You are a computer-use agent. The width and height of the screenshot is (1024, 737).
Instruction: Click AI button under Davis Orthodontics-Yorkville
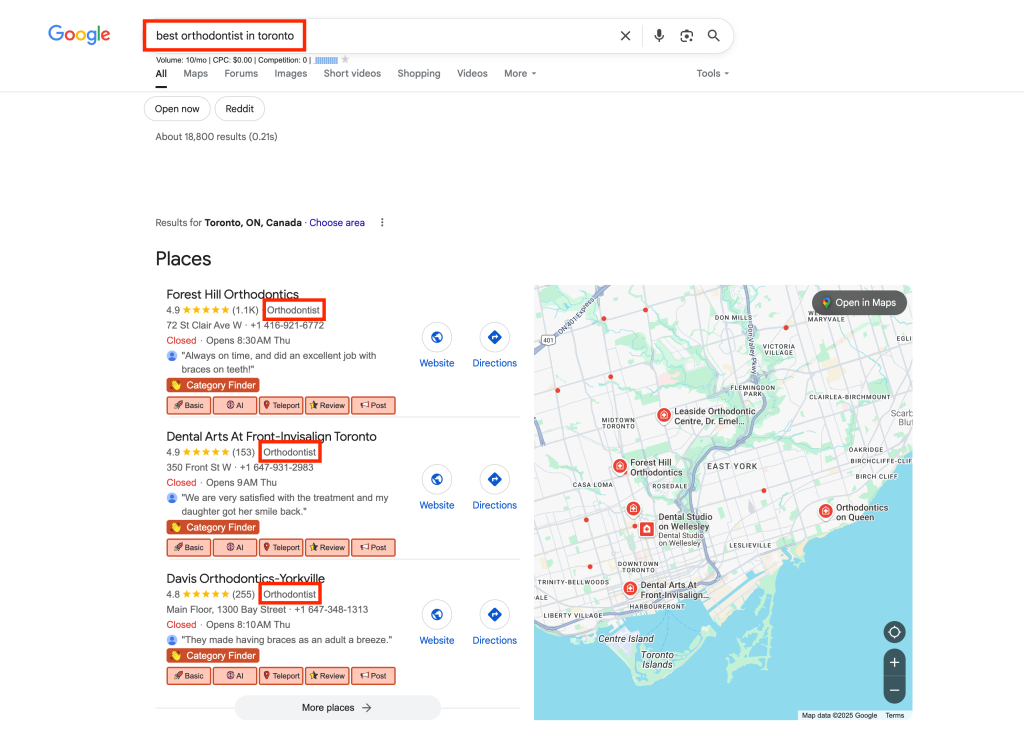[x=235, y=676]
